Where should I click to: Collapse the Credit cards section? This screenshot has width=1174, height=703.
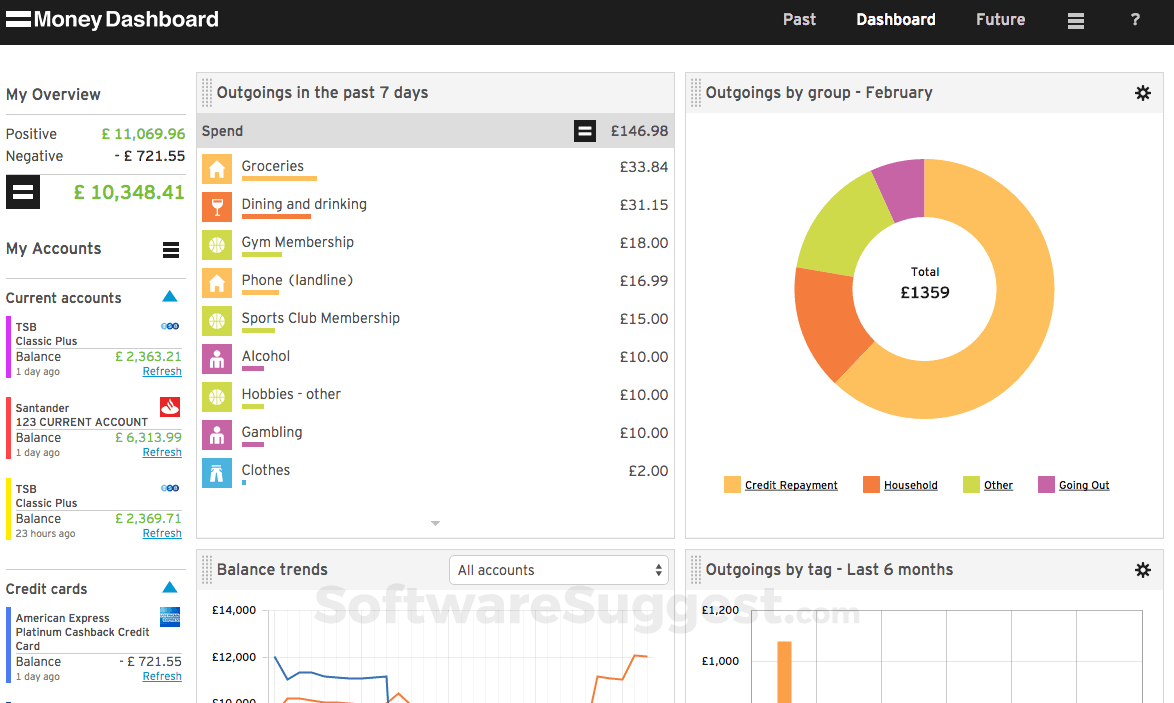tap(169, 587)
